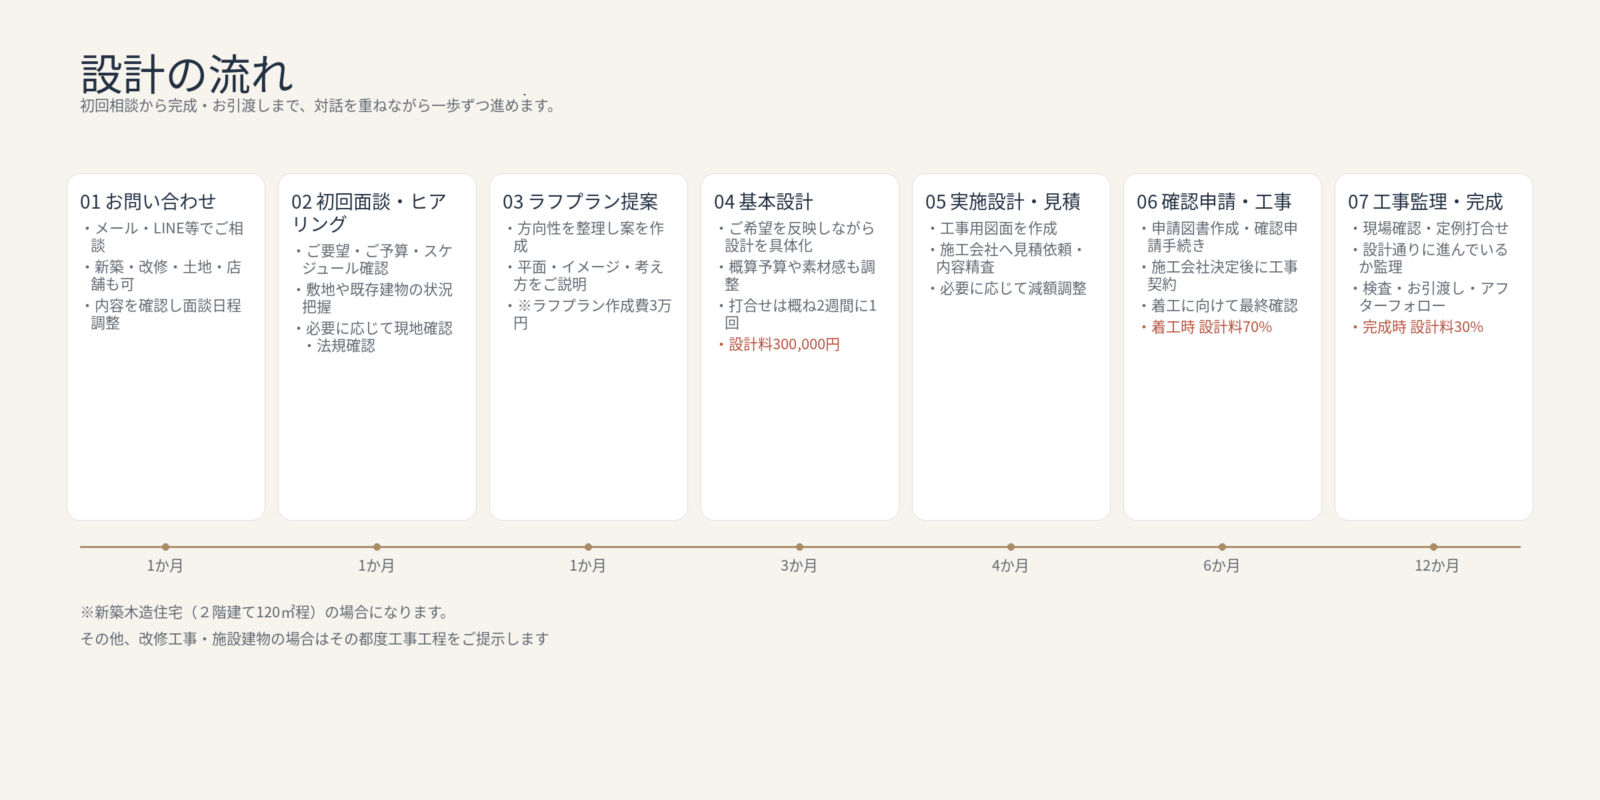Screen dimensions: 1600x800
Task: Select the footnote starting with その他、改修工事
Action: click(x=314, y=639)
